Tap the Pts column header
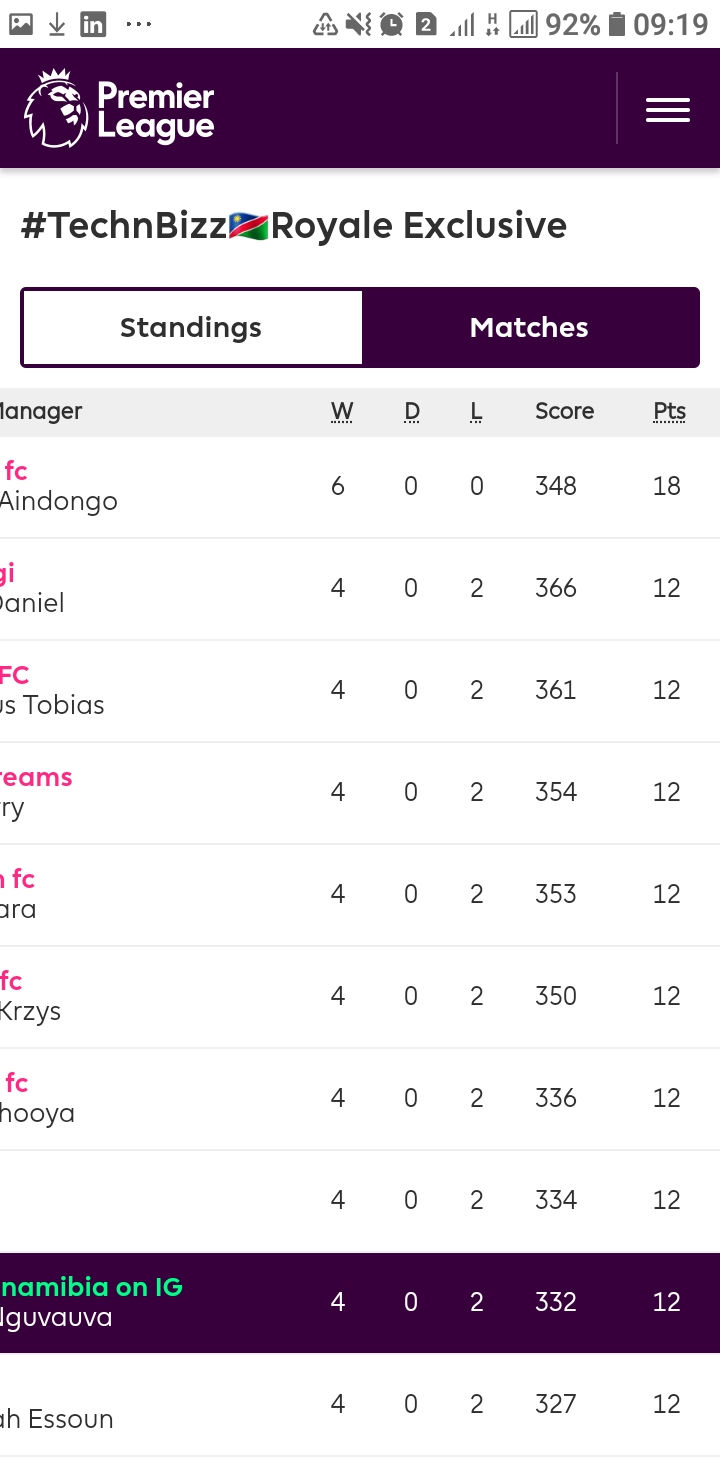Viewport: 720px width, 1480px height. point(669,411)
